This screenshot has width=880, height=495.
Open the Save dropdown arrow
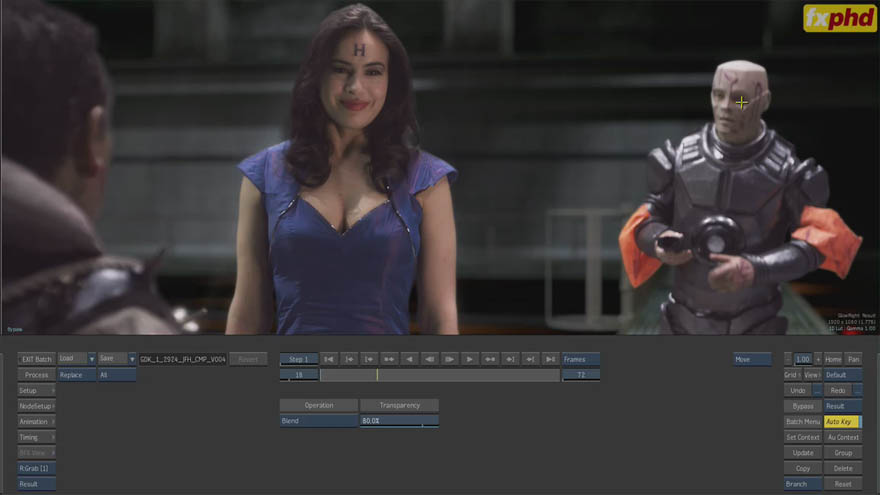(x=132, y=359)
